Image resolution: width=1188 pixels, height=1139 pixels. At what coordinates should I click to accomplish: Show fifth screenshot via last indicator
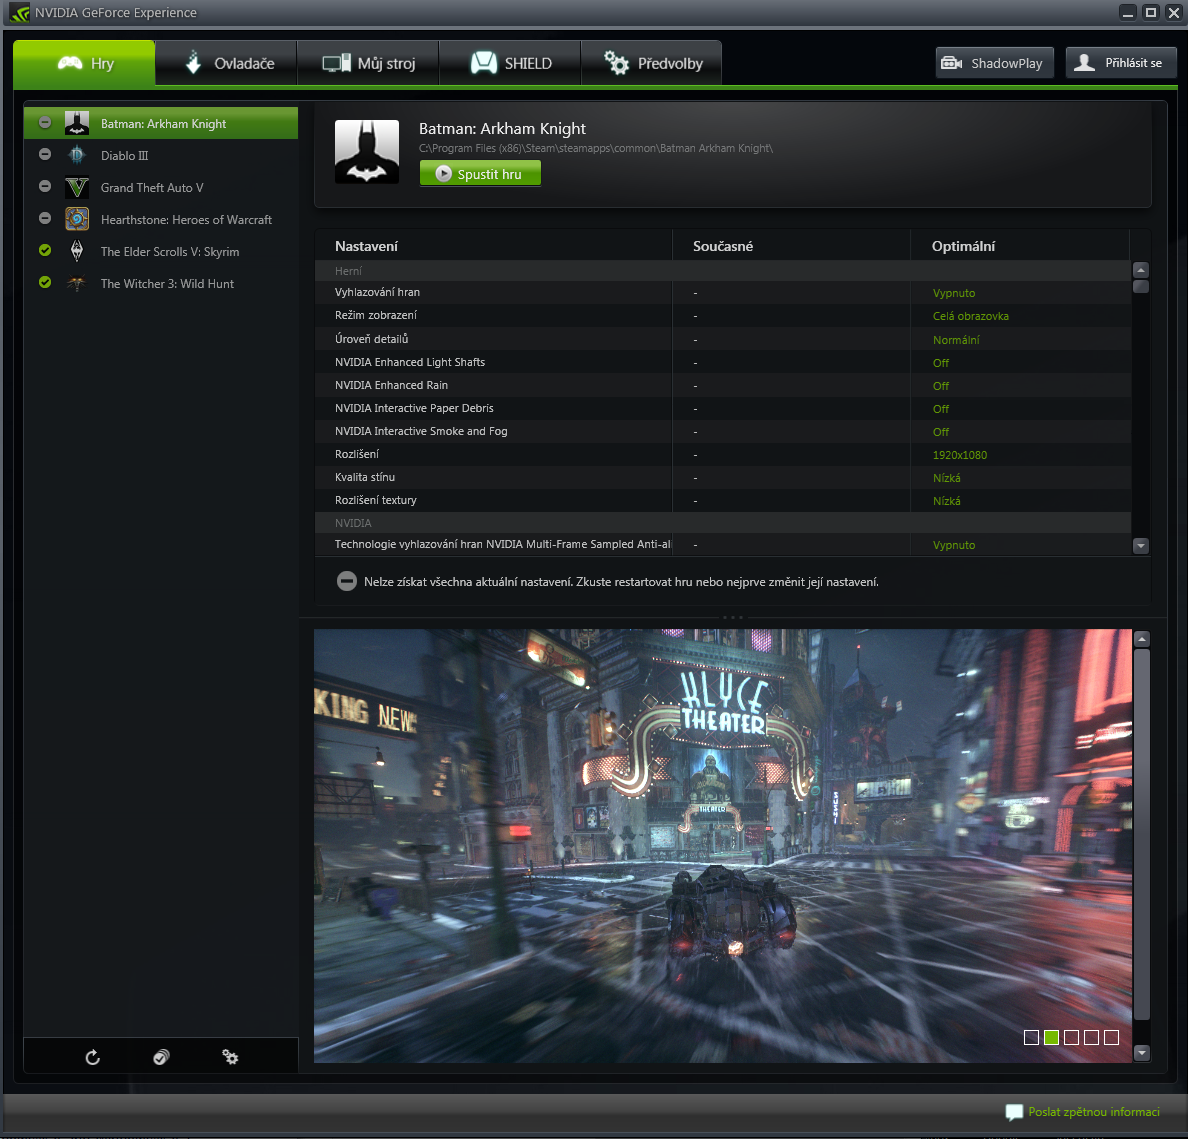[1111, 1037]
